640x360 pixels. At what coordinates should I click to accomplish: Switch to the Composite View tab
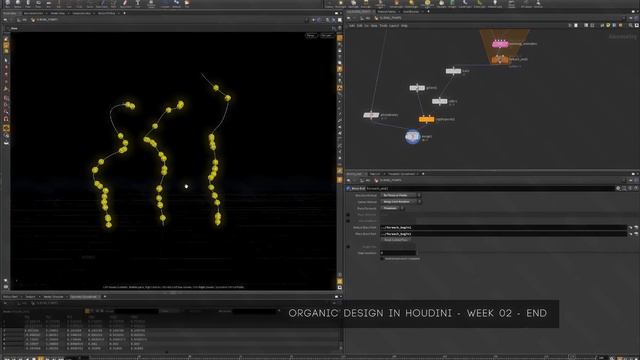[82, 13]
